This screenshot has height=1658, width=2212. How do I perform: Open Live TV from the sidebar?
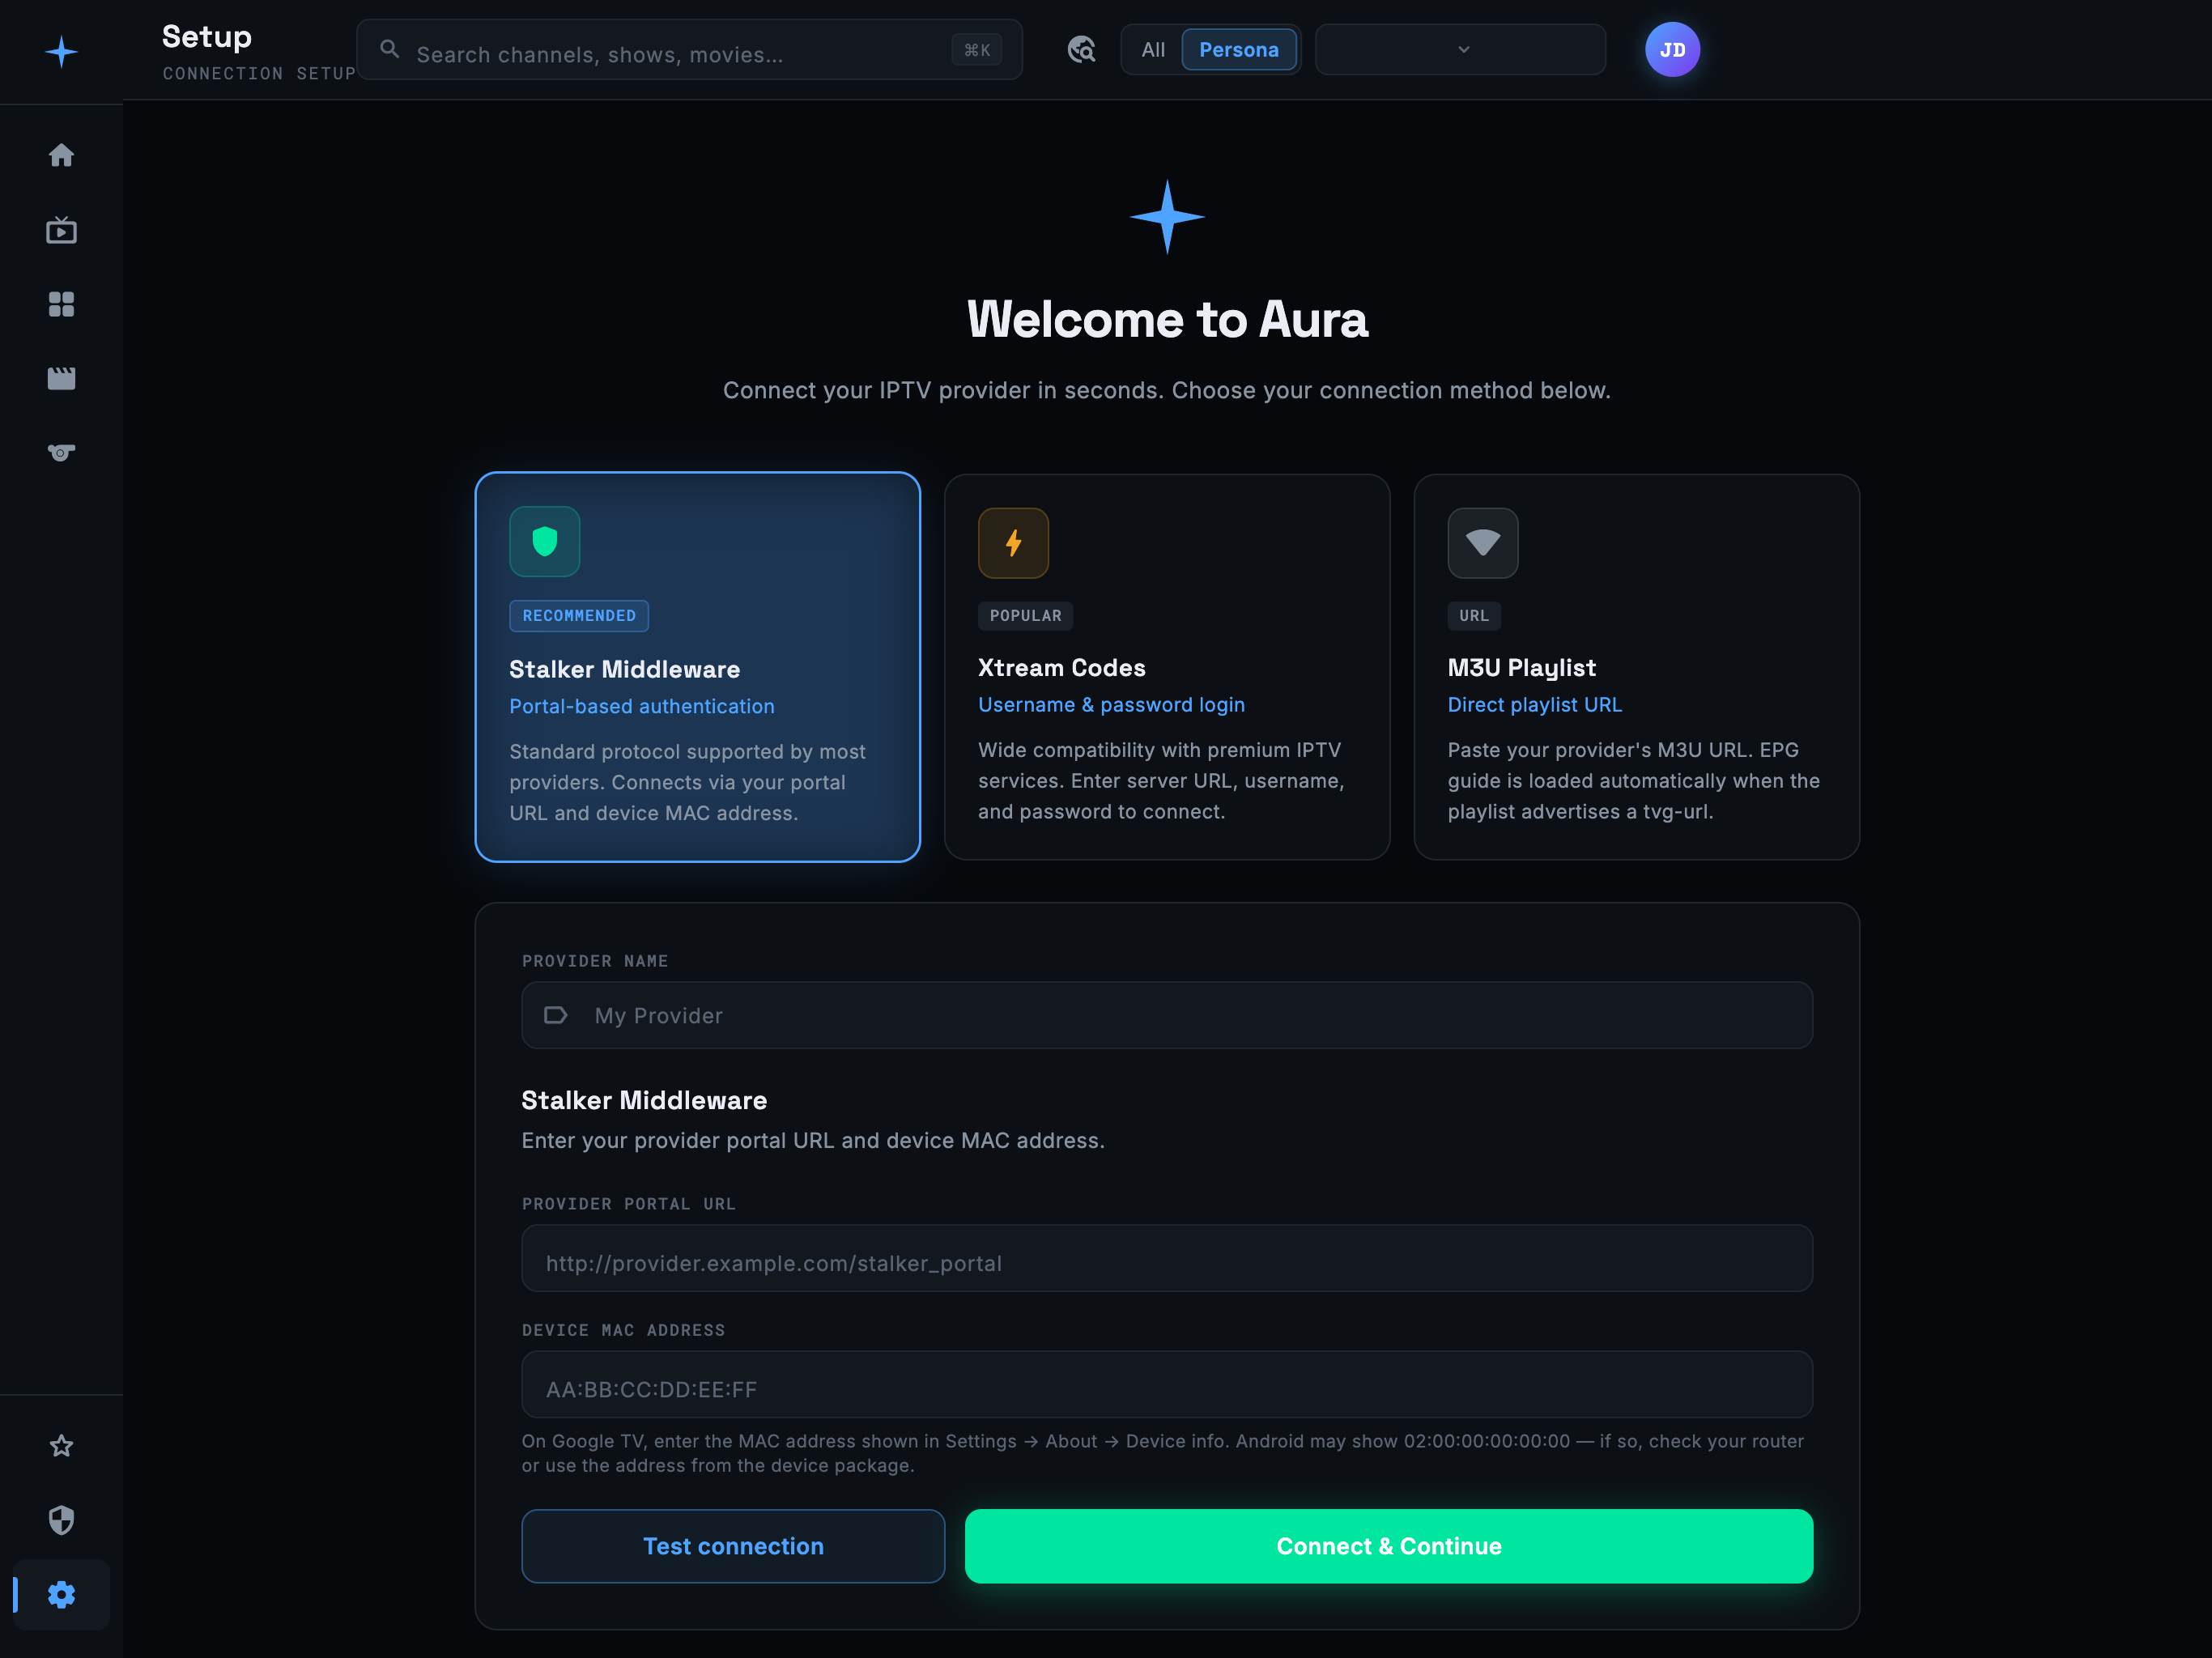pyautogui.click(x=61, y=230)
